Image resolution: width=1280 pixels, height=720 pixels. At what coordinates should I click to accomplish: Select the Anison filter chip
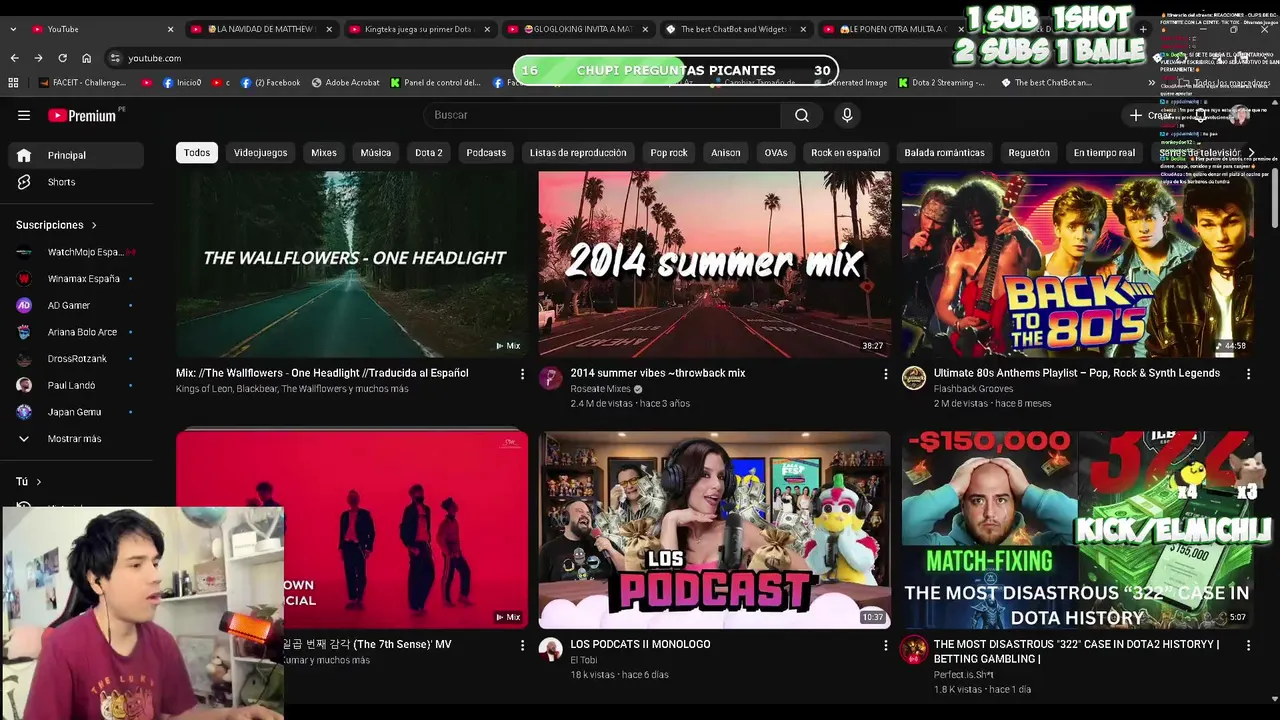tap(726, 153)
